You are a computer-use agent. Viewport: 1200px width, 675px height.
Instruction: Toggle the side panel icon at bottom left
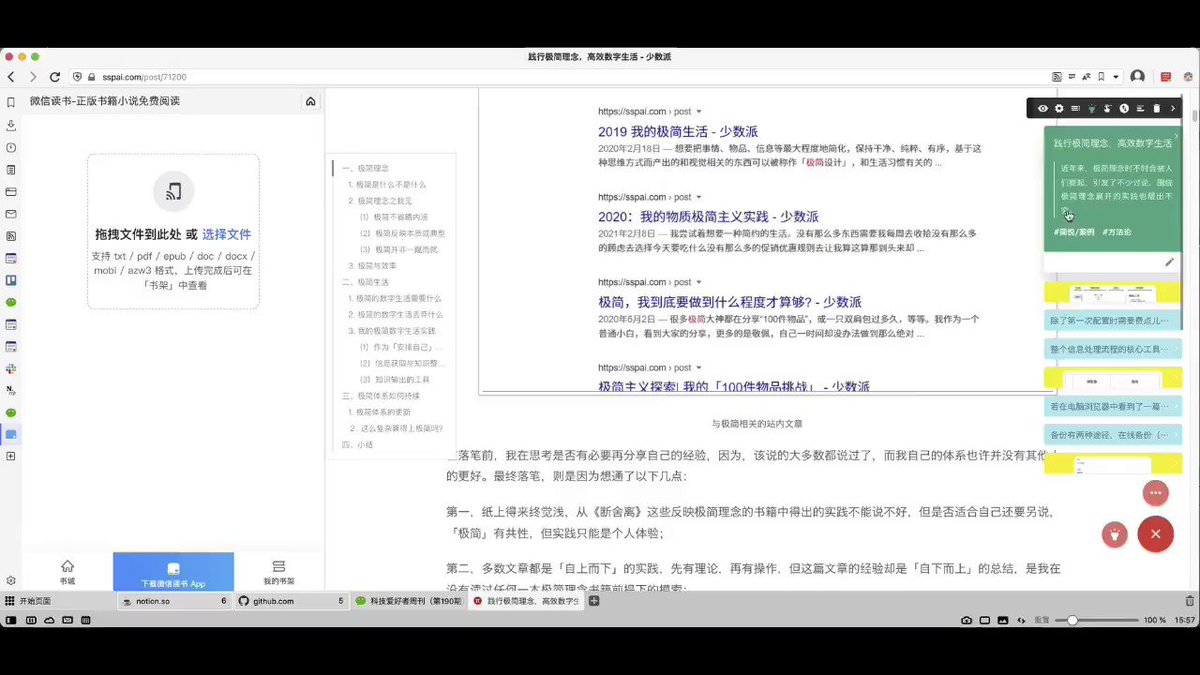(10, 620)
